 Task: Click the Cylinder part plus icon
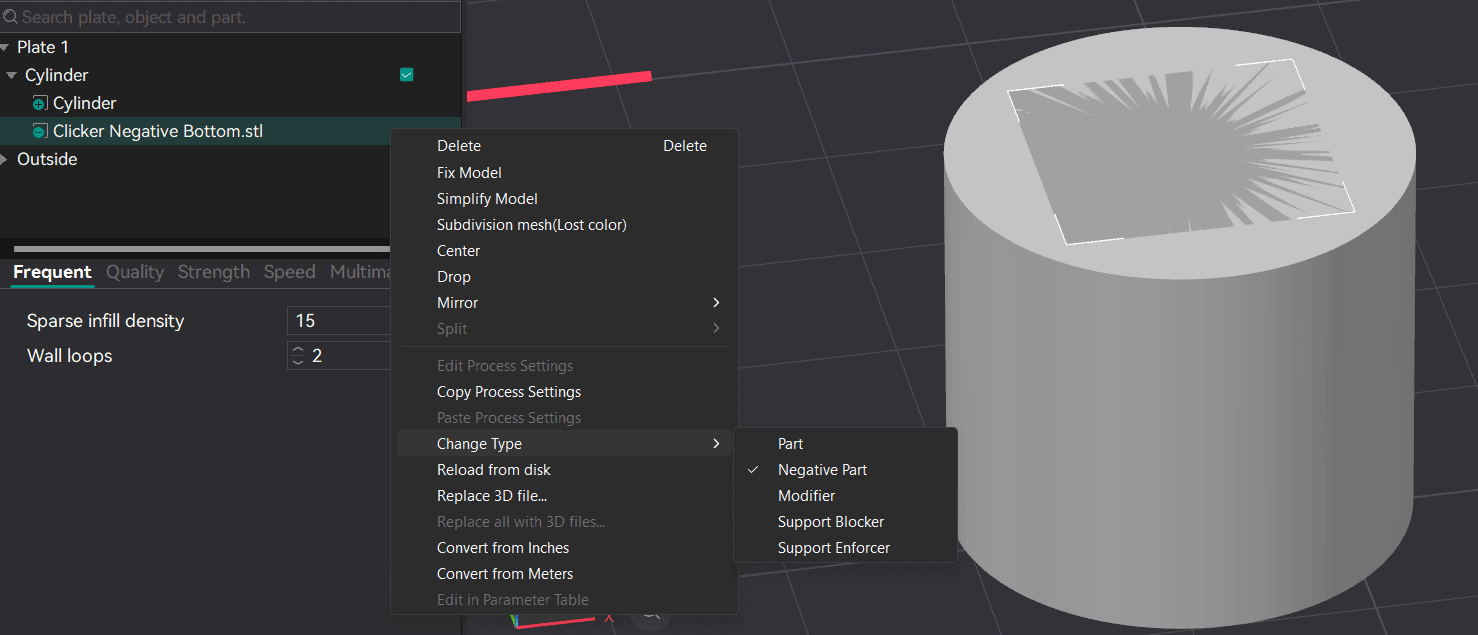point(39,103)
